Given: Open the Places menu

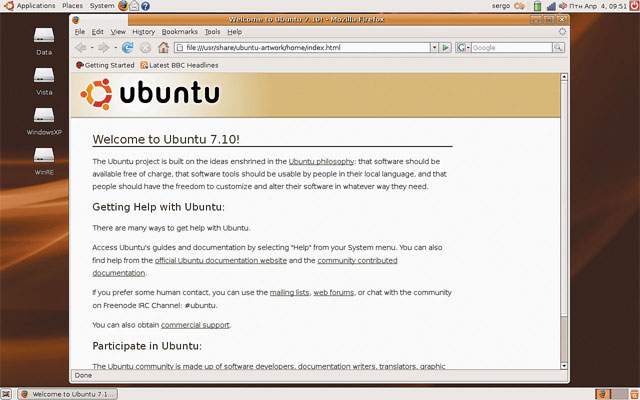Looking at the screenshot, I should 72,6.
